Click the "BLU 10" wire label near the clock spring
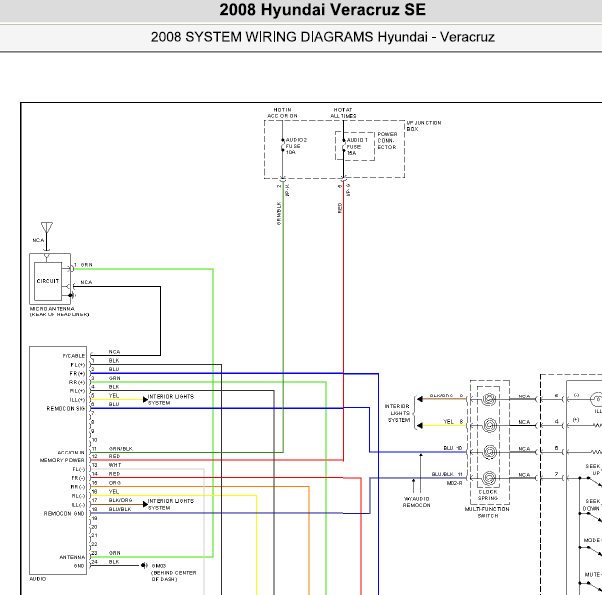Image resolution: width=602 pixels, height=595 pixels. point(453,448)
